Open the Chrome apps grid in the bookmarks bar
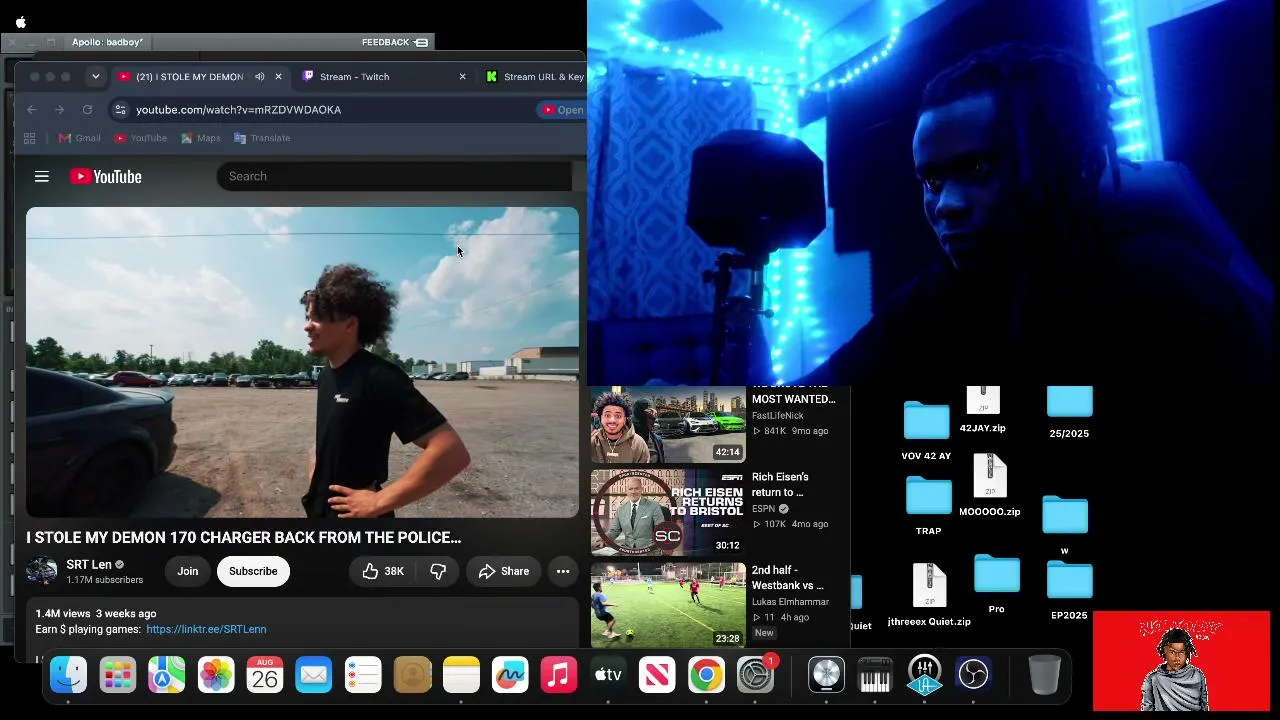This screenshot has height=720, width=1280. pyautogui.click(x=29, y=138)
